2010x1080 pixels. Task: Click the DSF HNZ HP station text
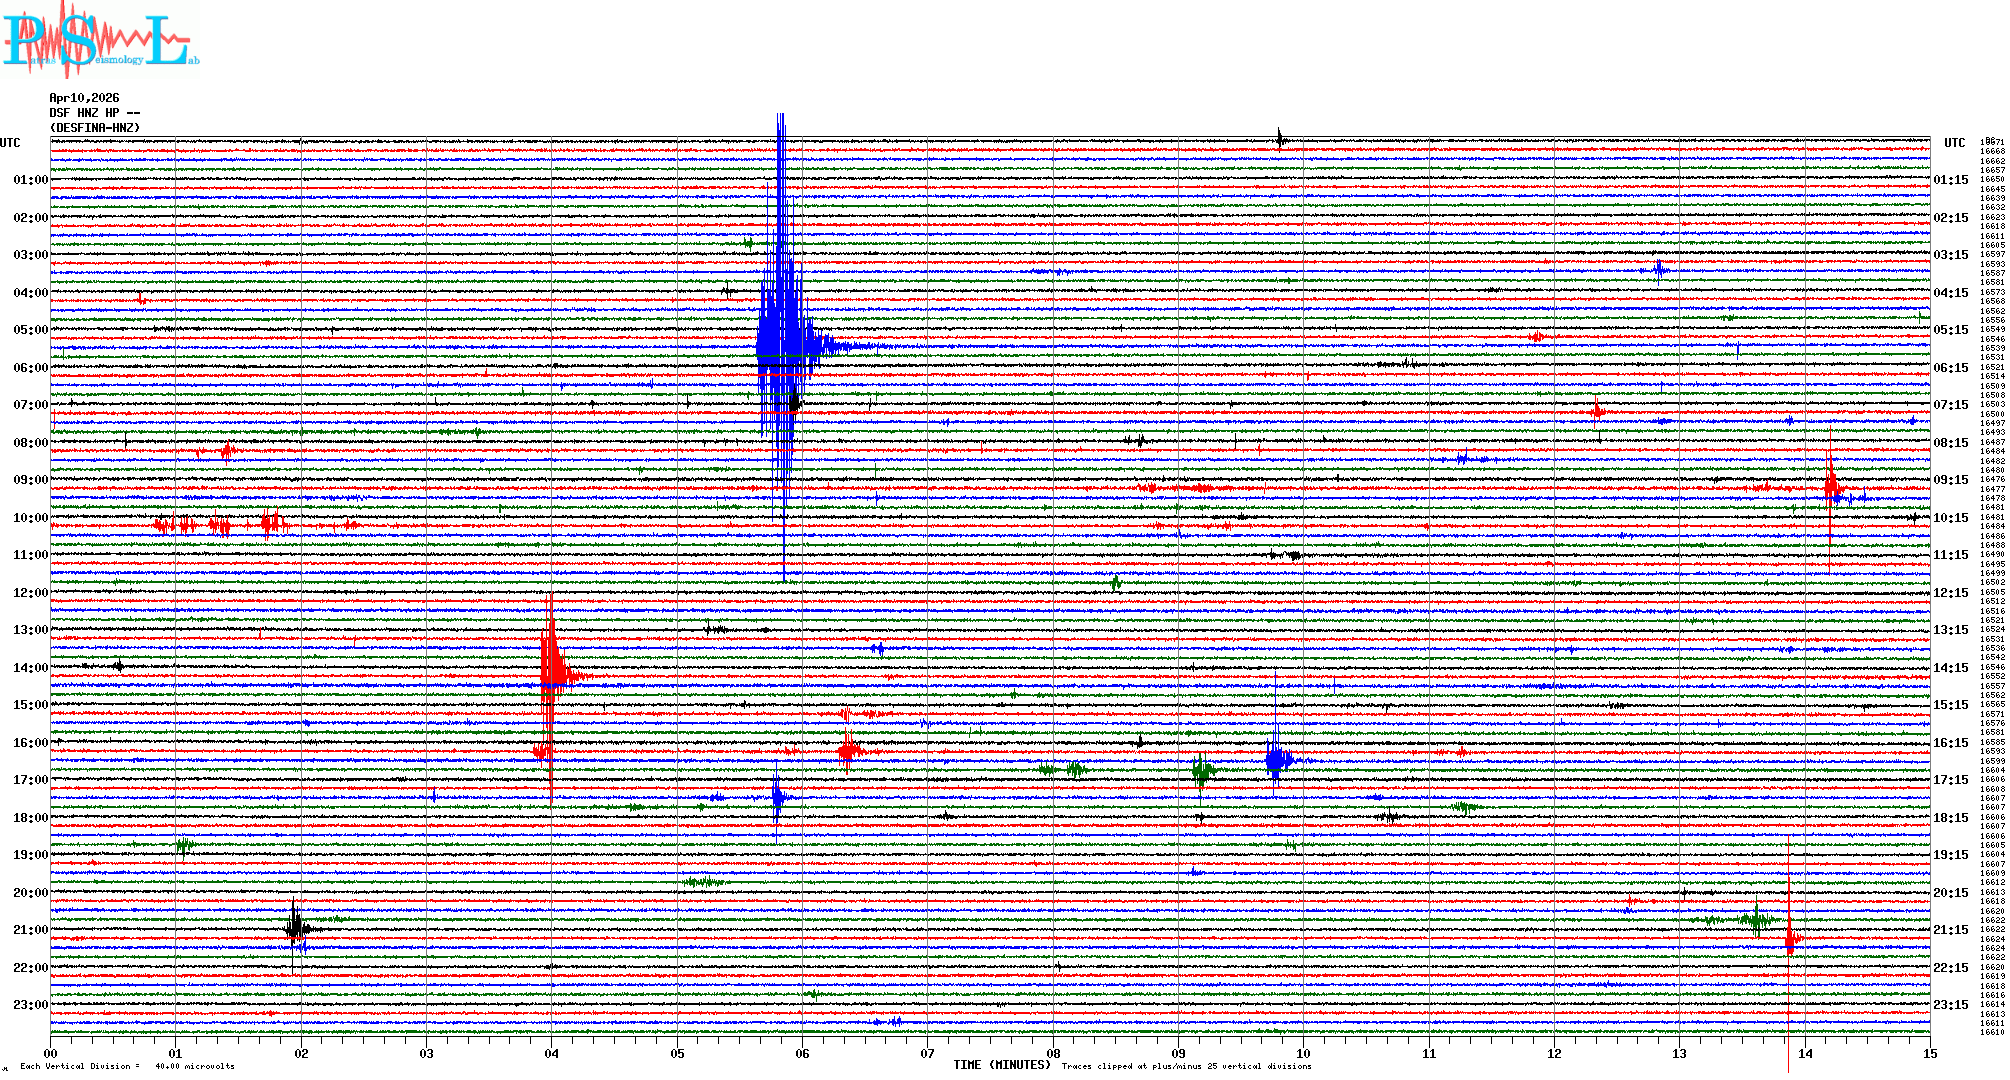click(95, 113)
